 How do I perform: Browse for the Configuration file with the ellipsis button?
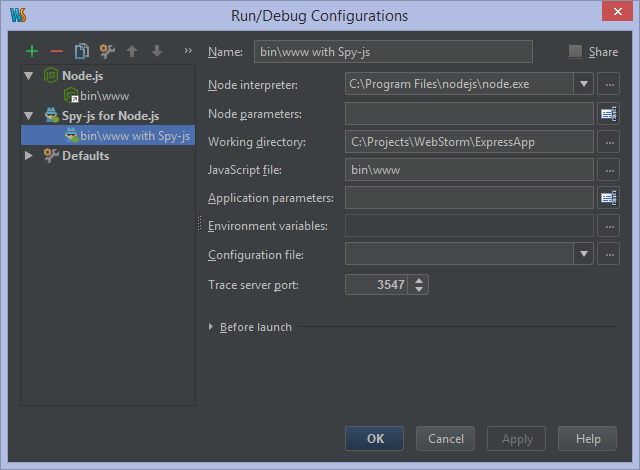coord(609,254)
